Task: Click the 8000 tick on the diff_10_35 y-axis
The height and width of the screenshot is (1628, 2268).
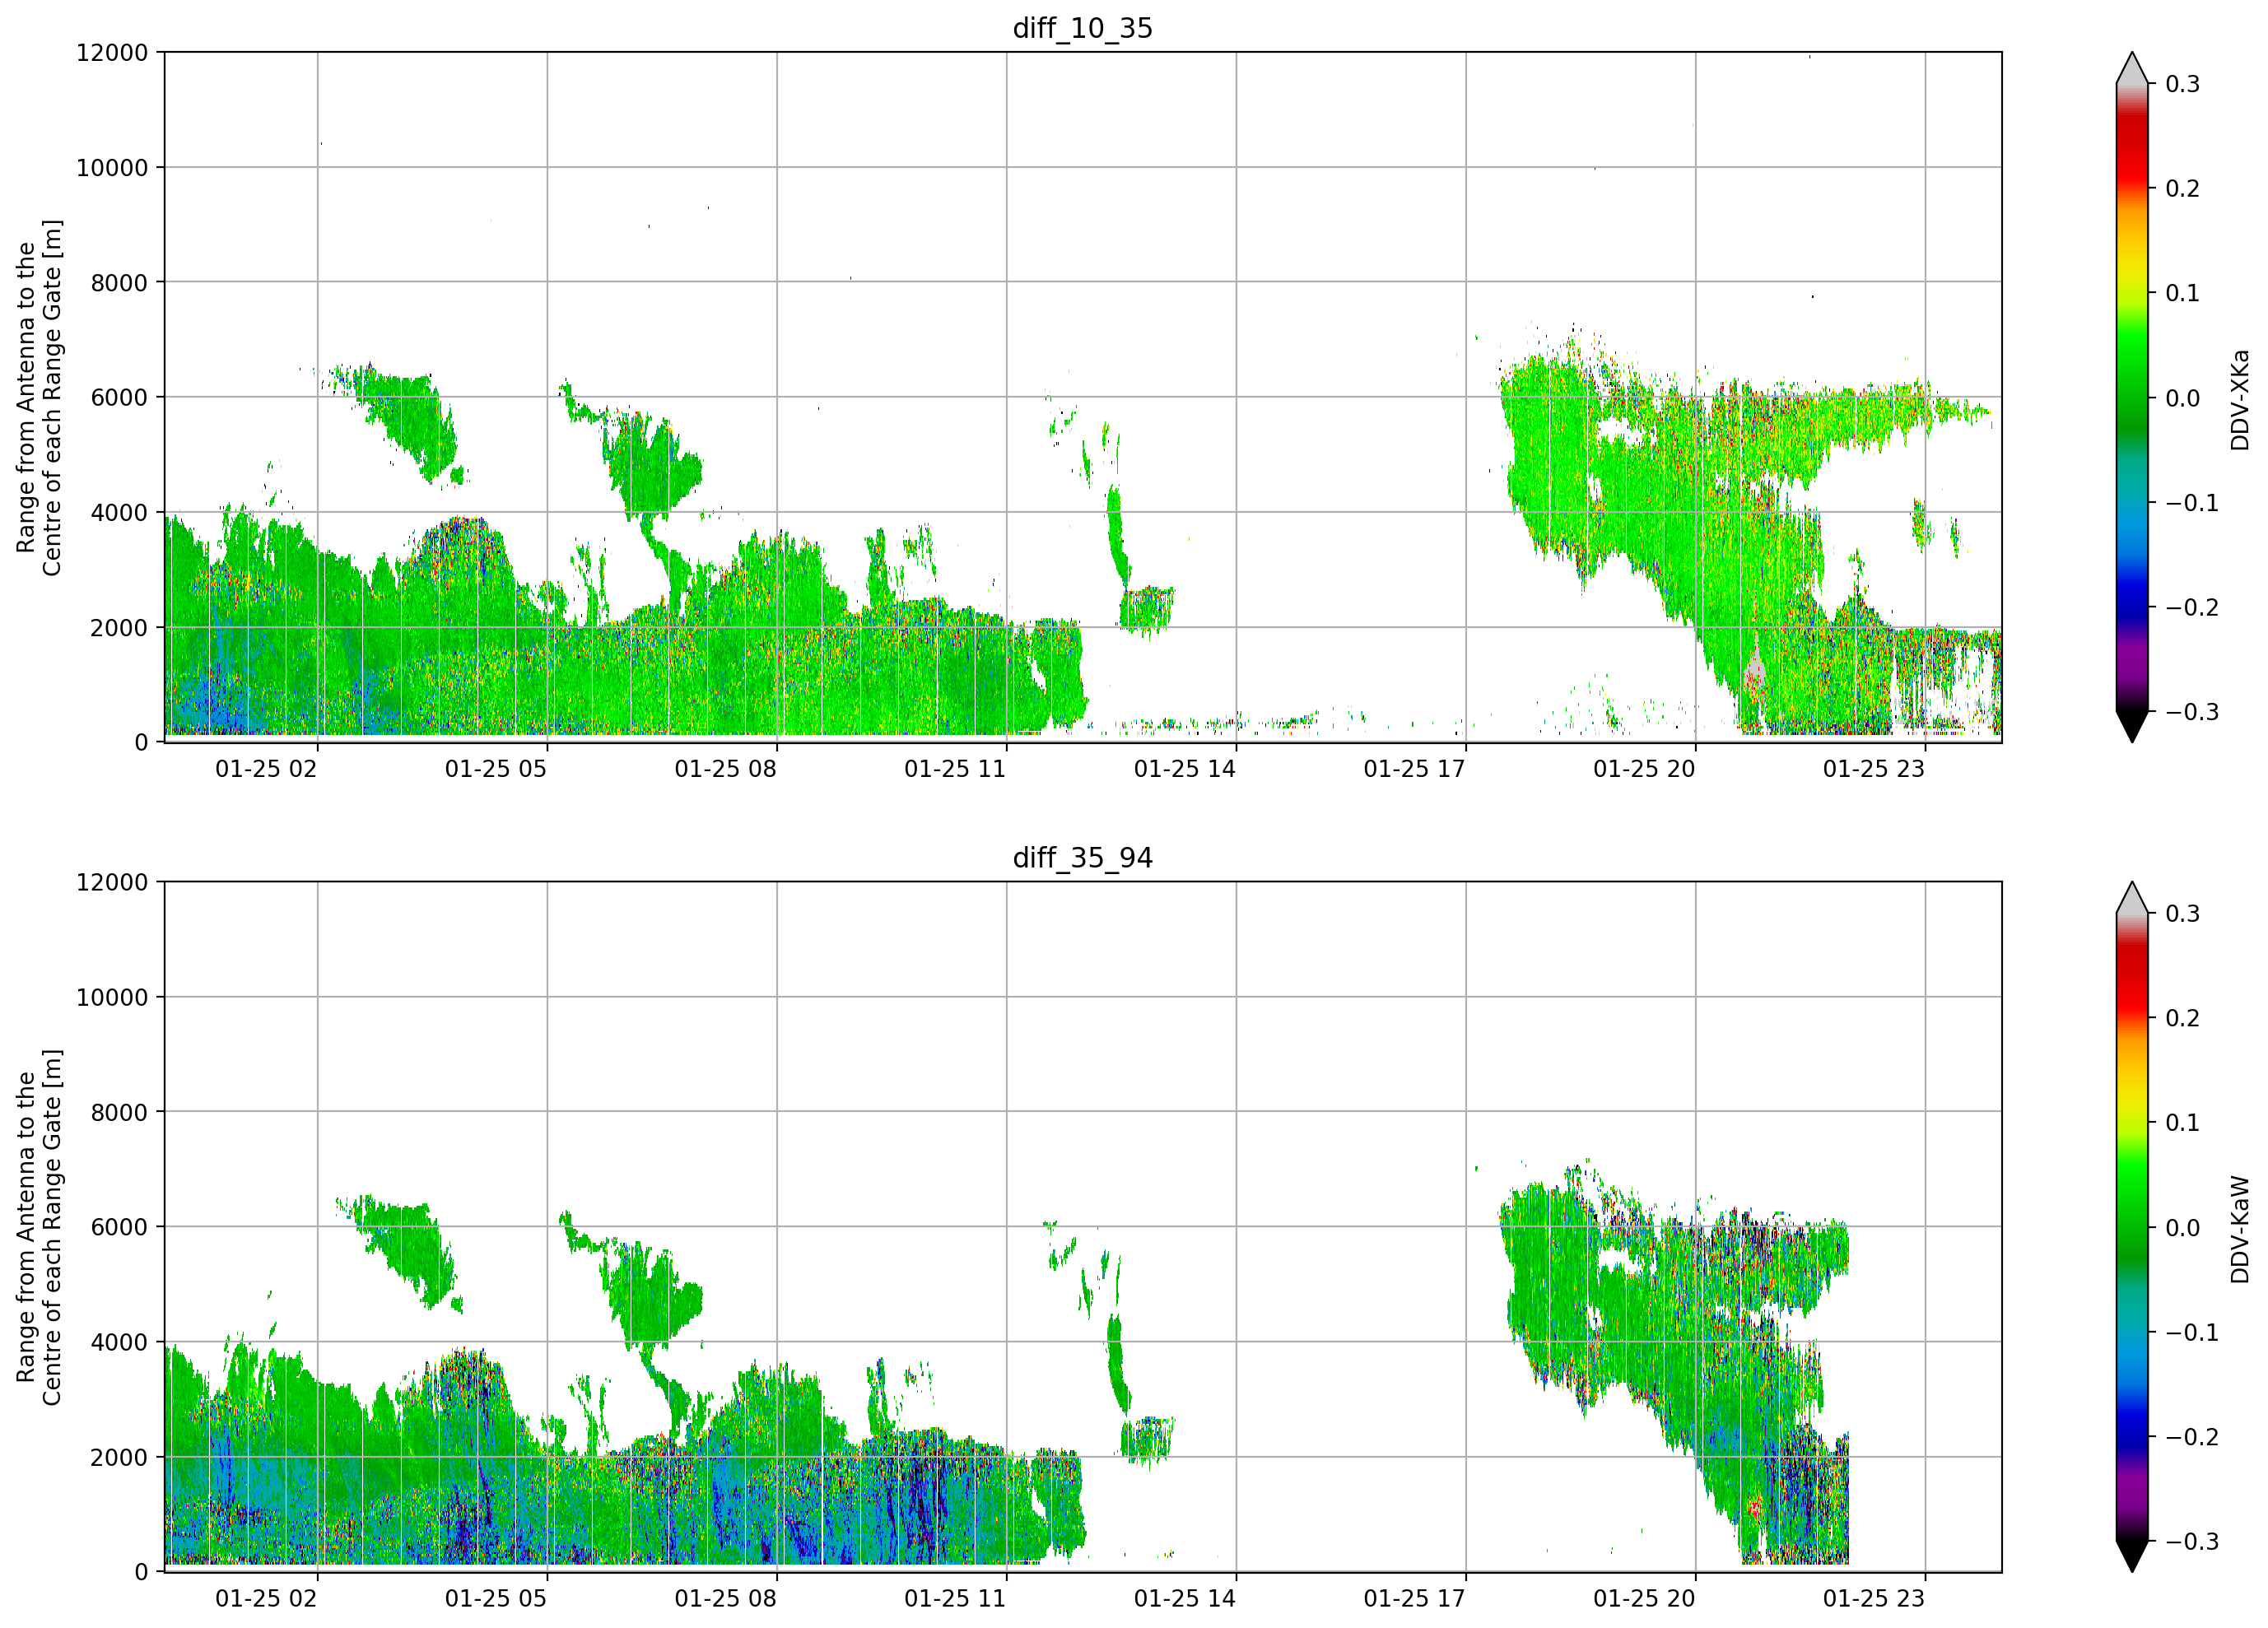Action: tap(119, 282)
